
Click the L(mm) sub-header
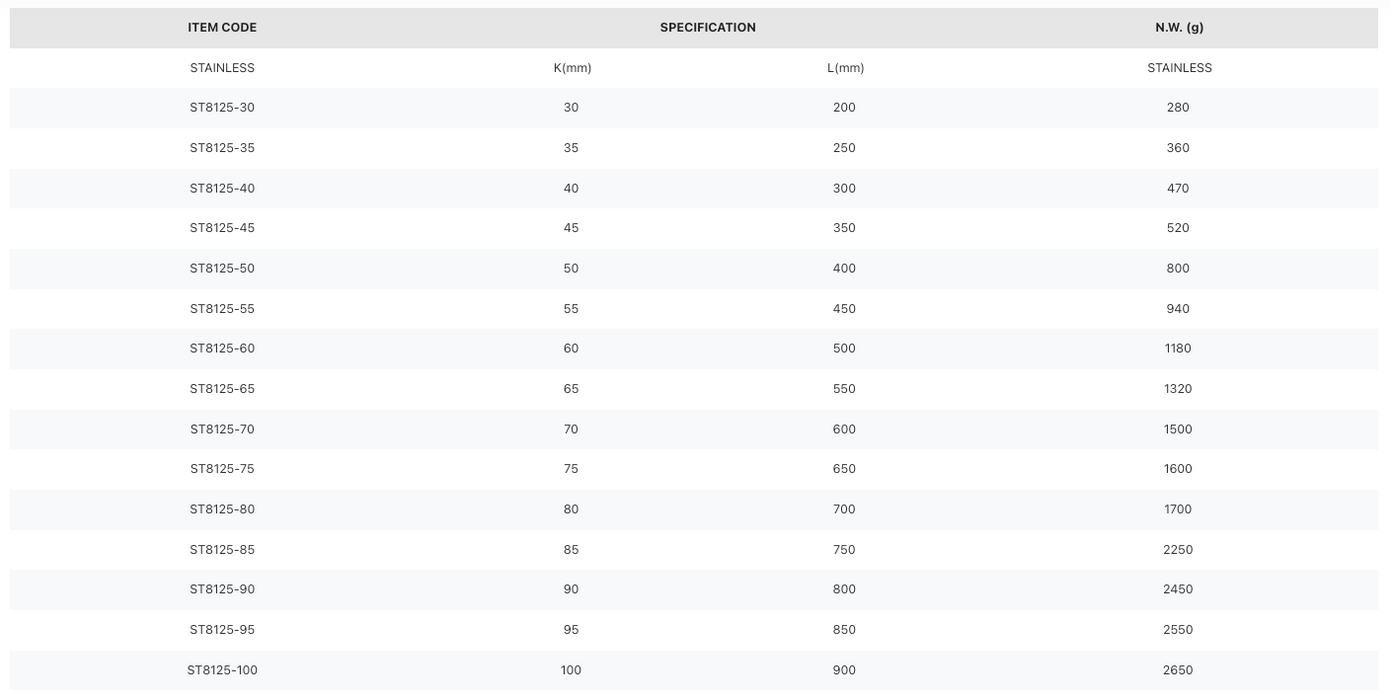click(x=845, y=68)
